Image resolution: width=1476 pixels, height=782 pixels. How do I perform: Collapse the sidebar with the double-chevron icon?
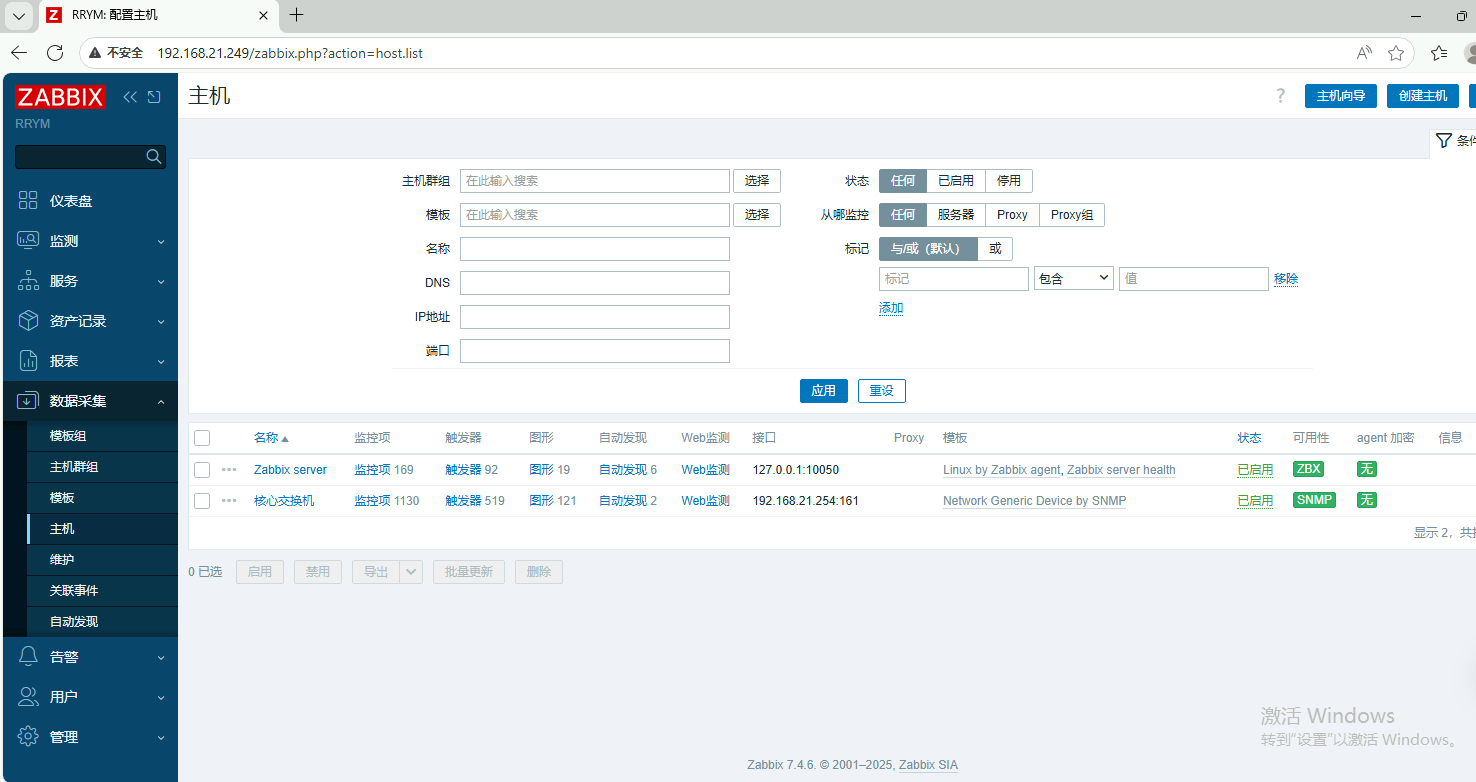(x=129, y=97)
